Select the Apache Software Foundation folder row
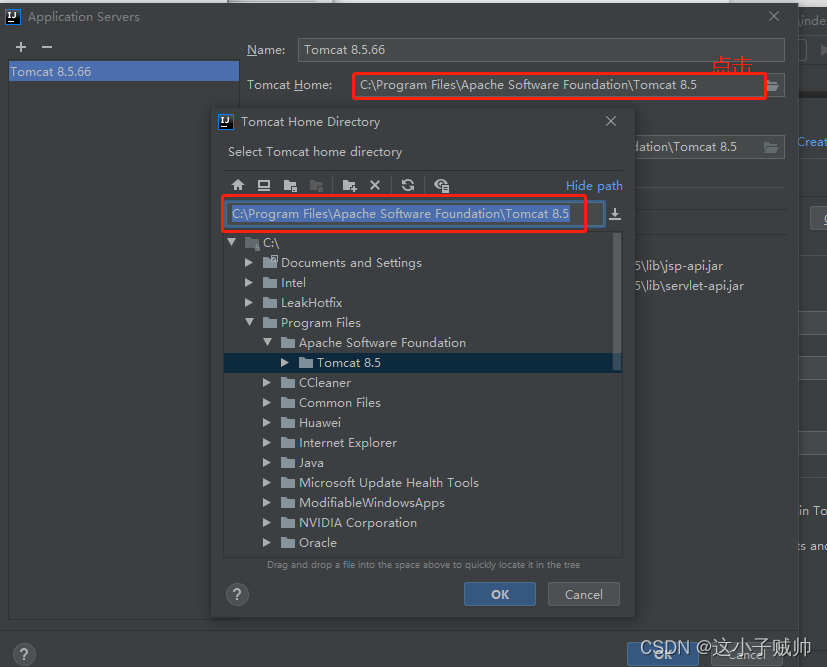The image size is (827, 667). coord(422,343)
